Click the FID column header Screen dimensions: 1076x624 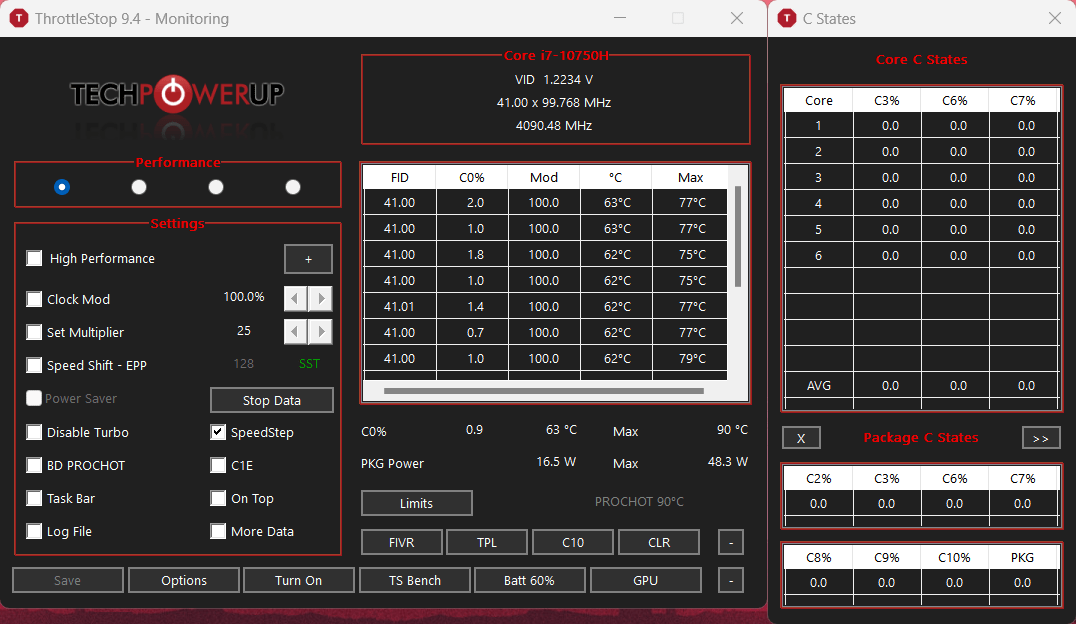tap(399, 177)
